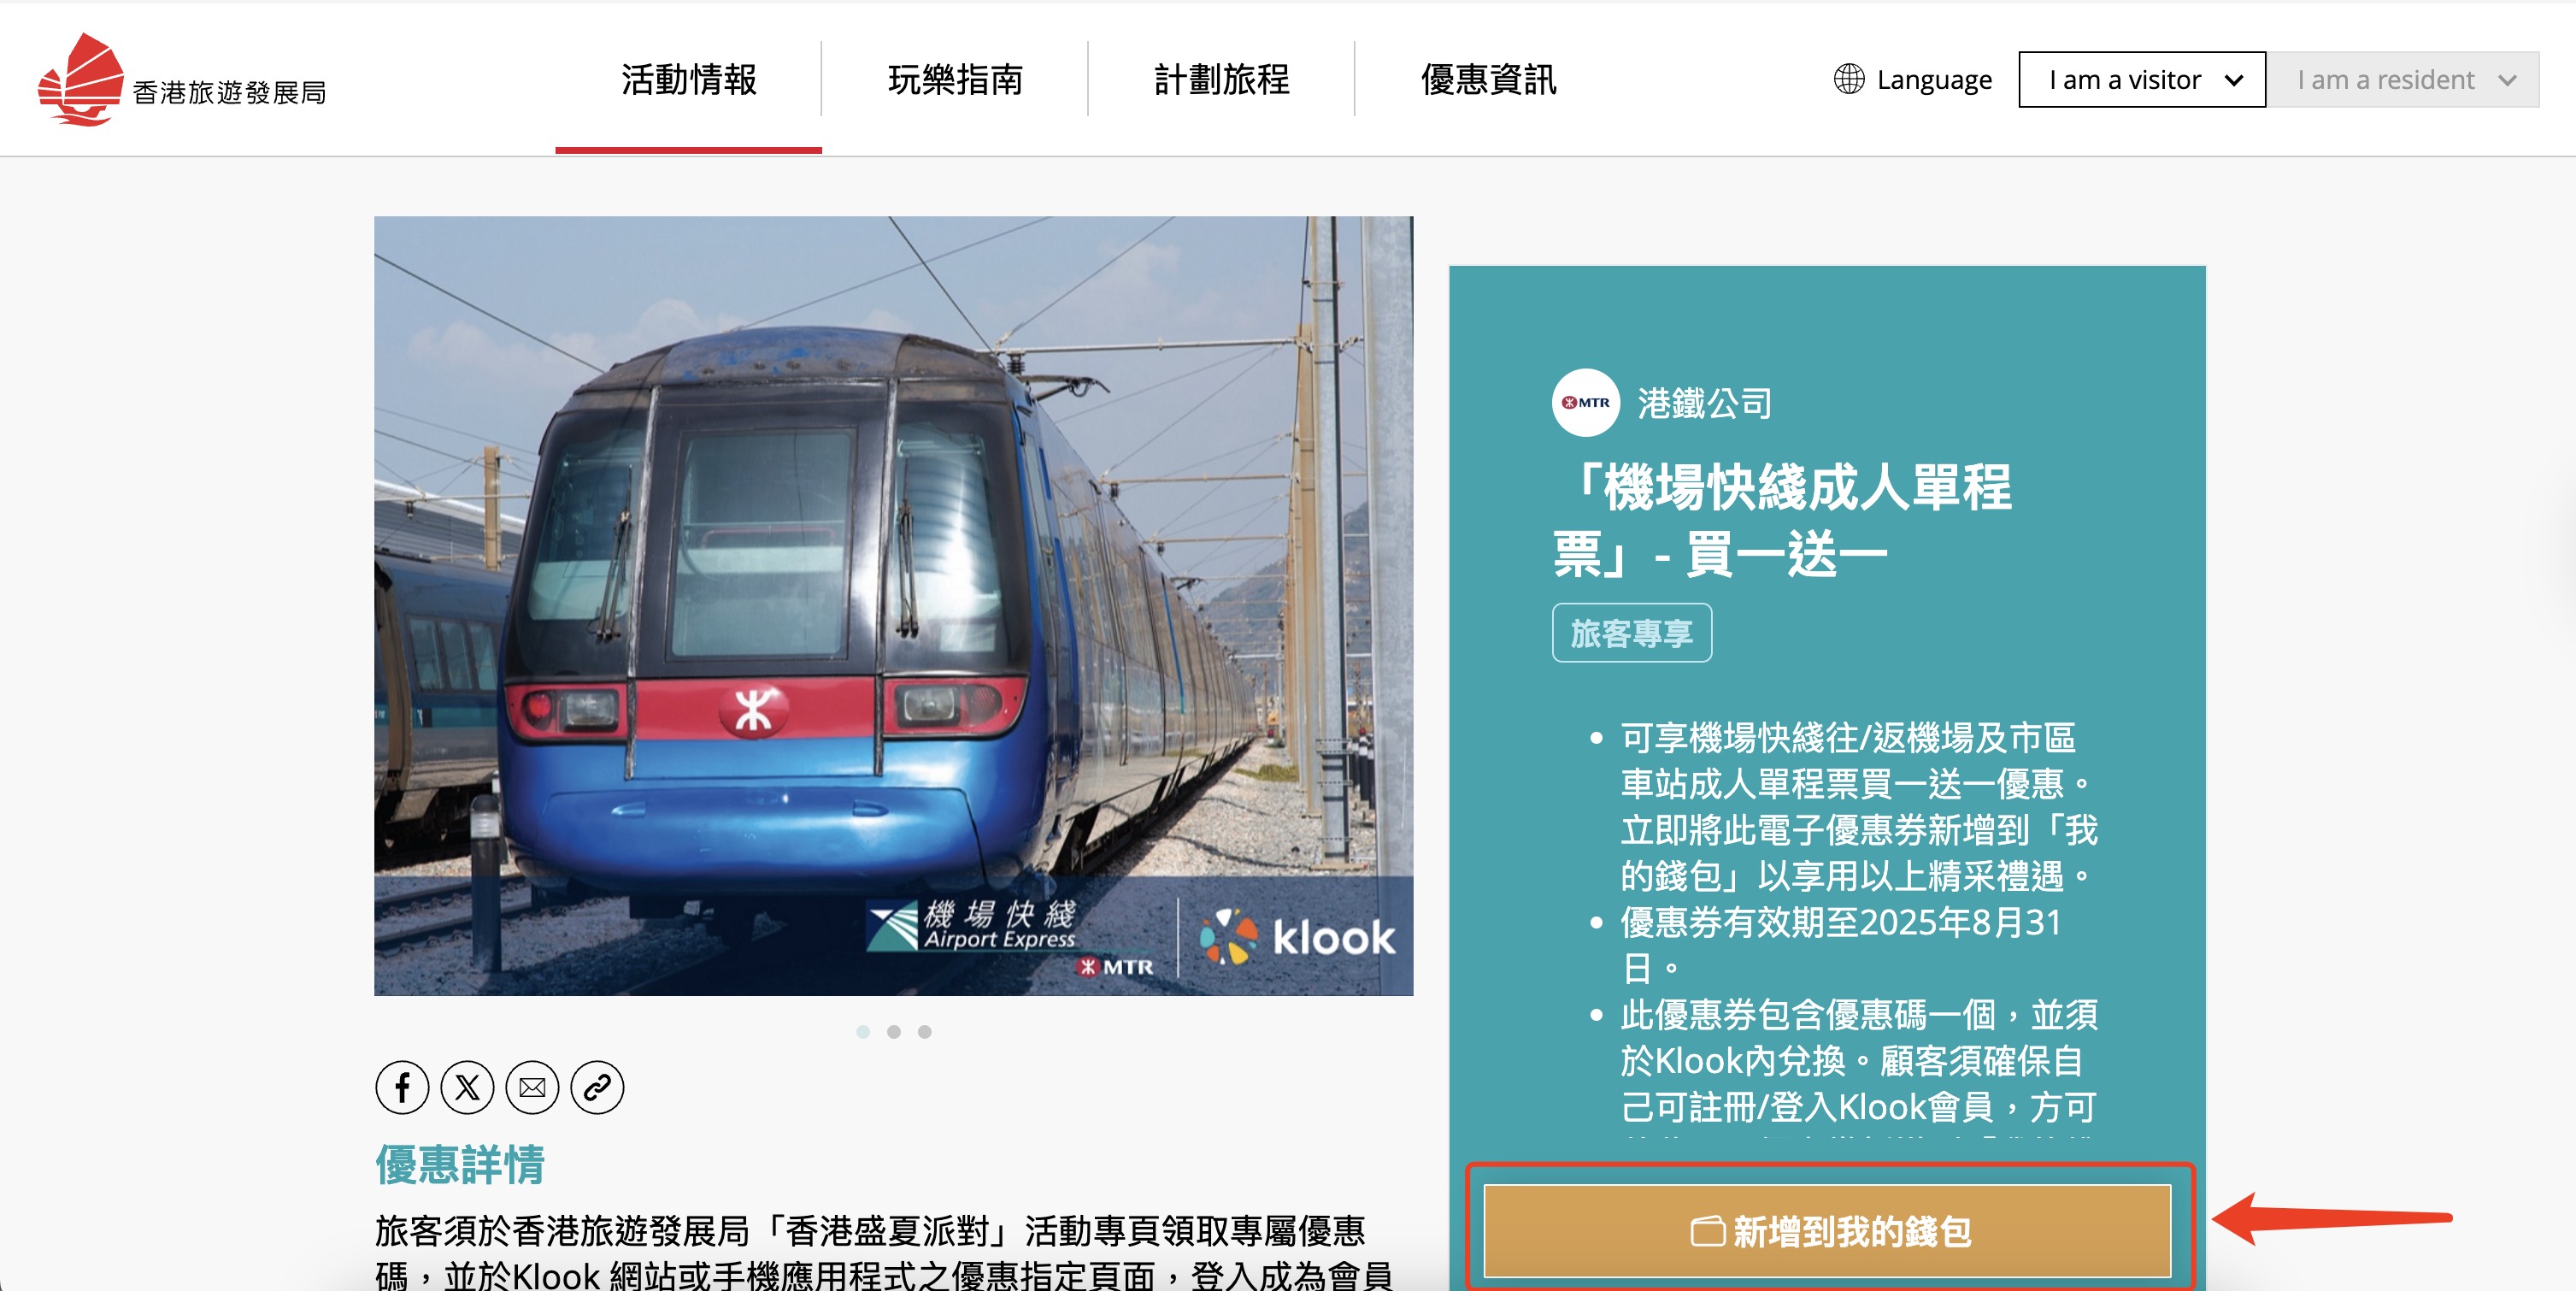Open the Language selector
2576x1291 pixels.
pyautogui.click(x=1913, y=80)
